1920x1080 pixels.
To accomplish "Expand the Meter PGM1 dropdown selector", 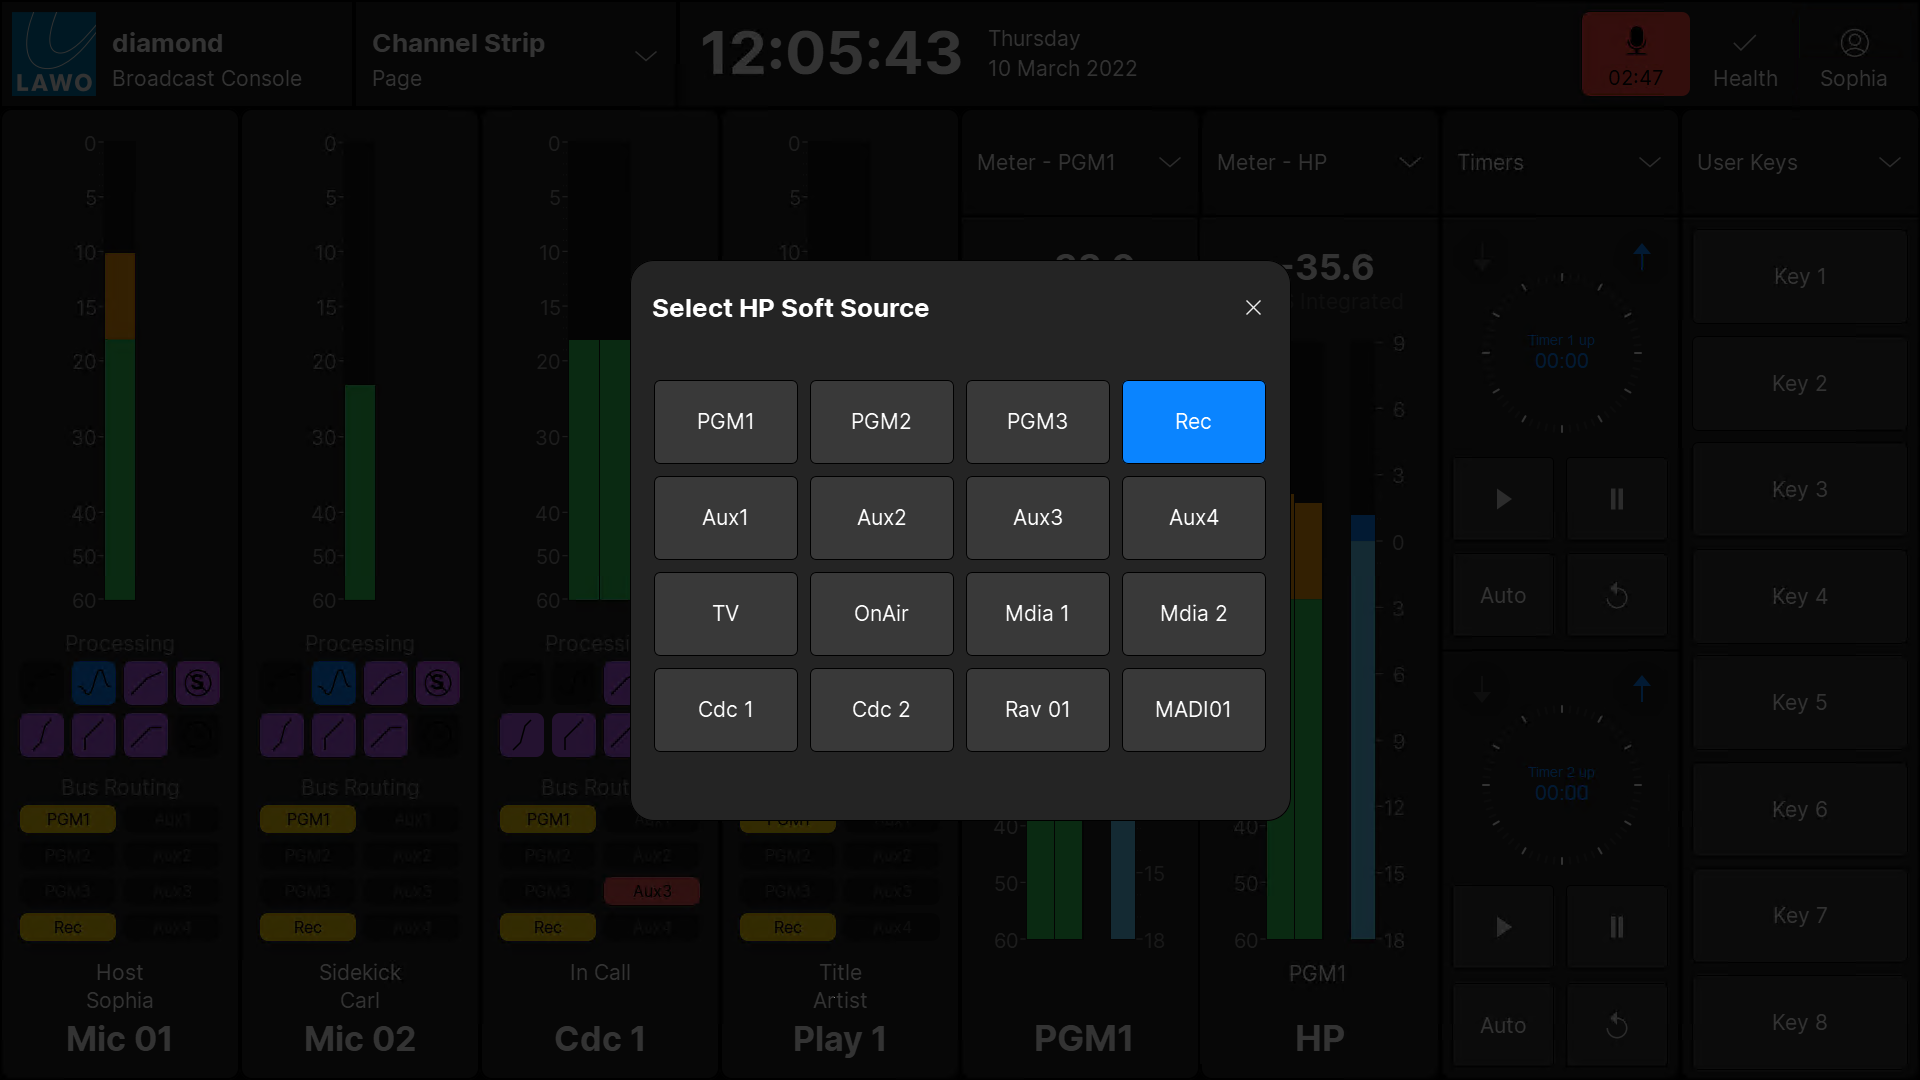I will pos(1166,162).
